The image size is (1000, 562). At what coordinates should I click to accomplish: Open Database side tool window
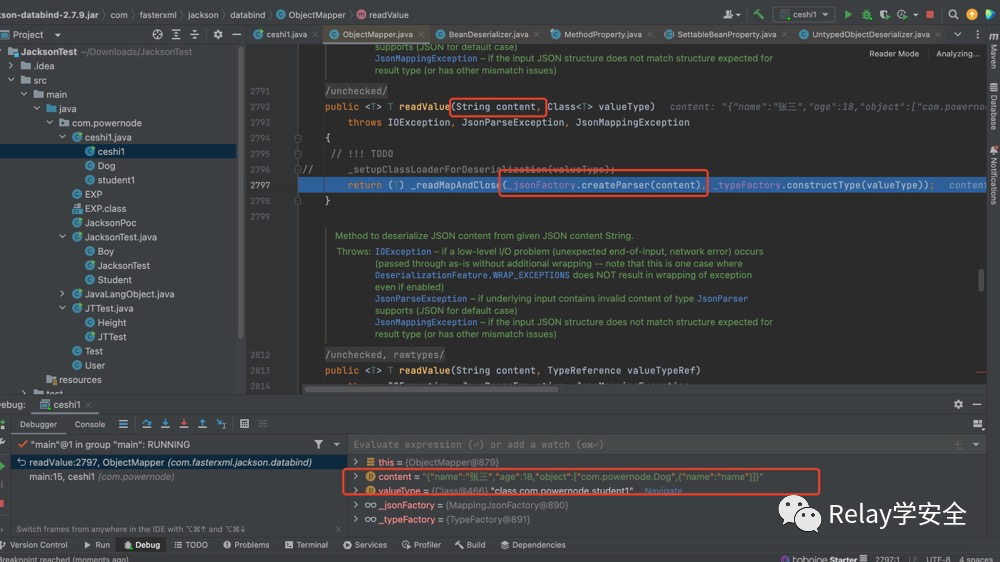tap(994, 107)
